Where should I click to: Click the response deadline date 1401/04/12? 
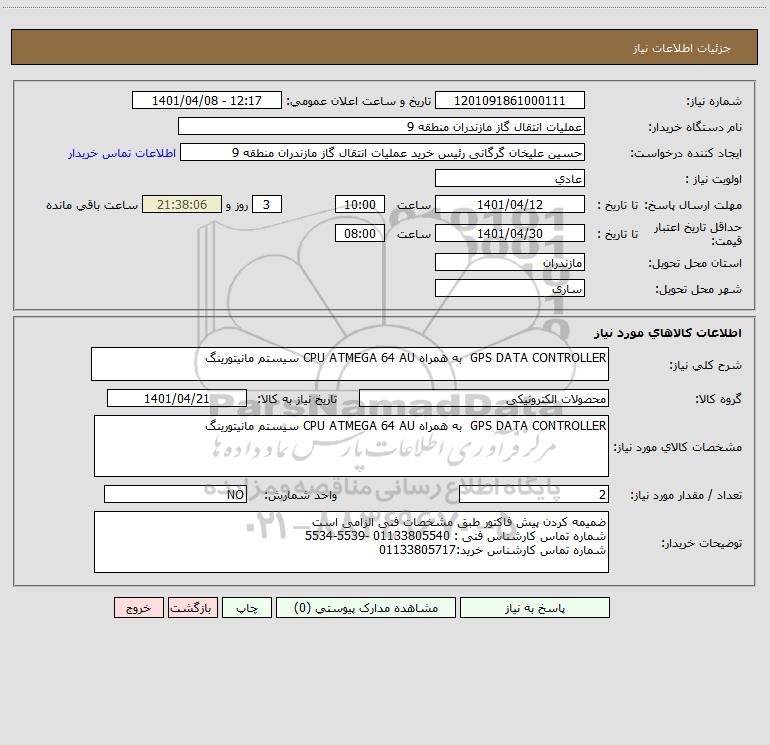tap(510, 204)
